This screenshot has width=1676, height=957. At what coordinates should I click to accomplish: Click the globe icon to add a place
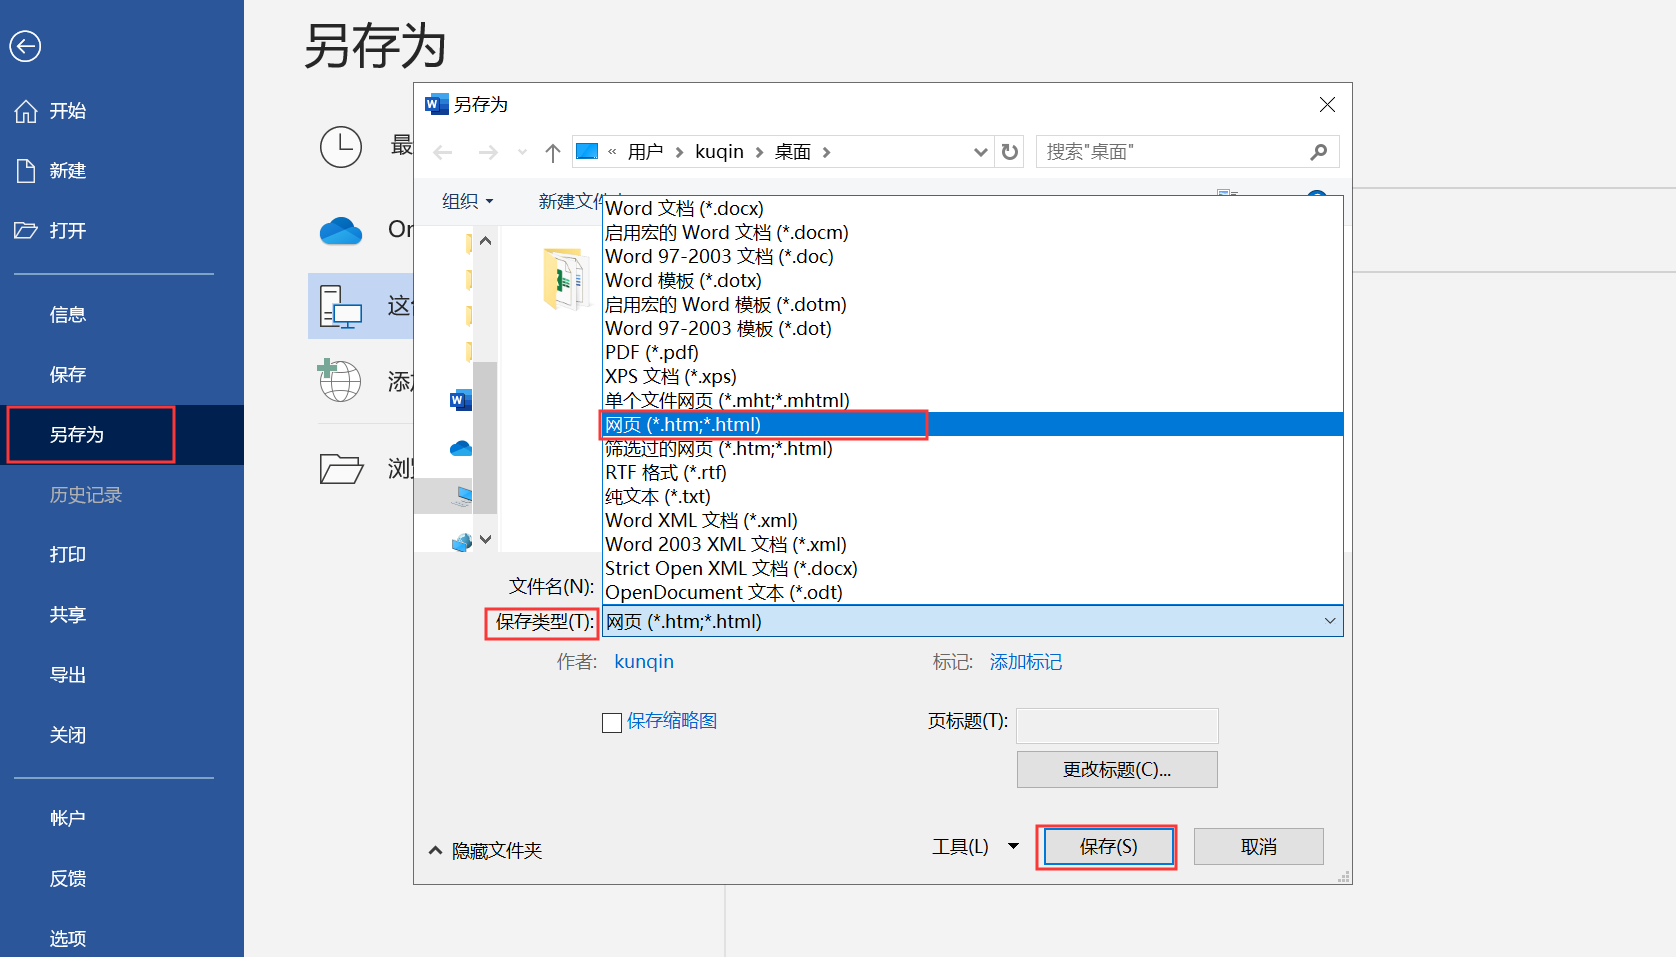point(339,381)
